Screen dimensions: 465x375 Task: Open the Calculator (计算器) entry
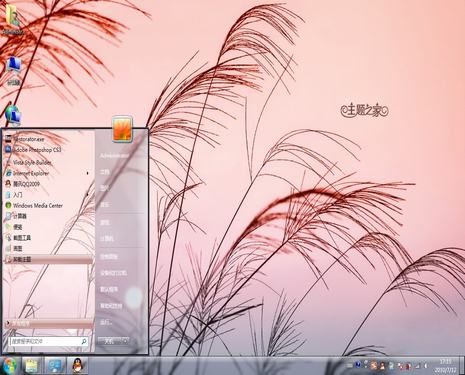coord(49,216)
